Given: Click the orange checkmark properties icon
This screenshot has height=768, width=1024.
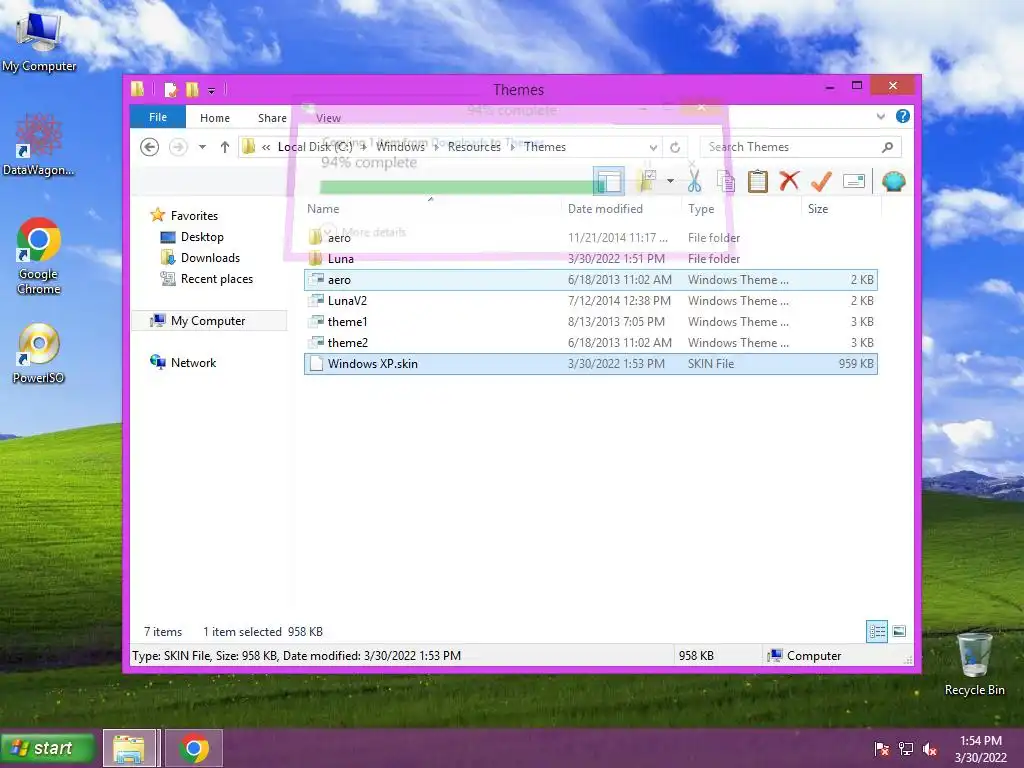Looking at the screenshot, I should tap(821, 180).
